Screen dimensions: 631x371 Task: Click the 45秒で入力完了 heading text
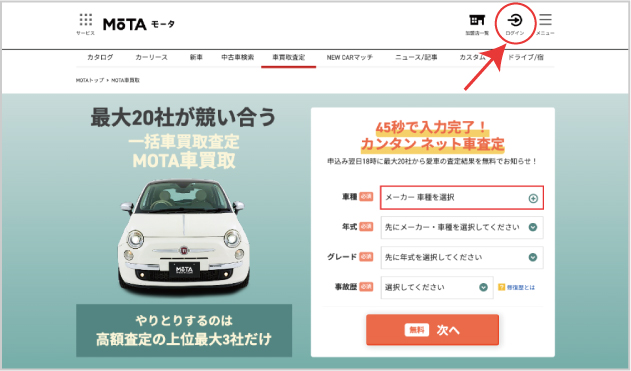431,128
